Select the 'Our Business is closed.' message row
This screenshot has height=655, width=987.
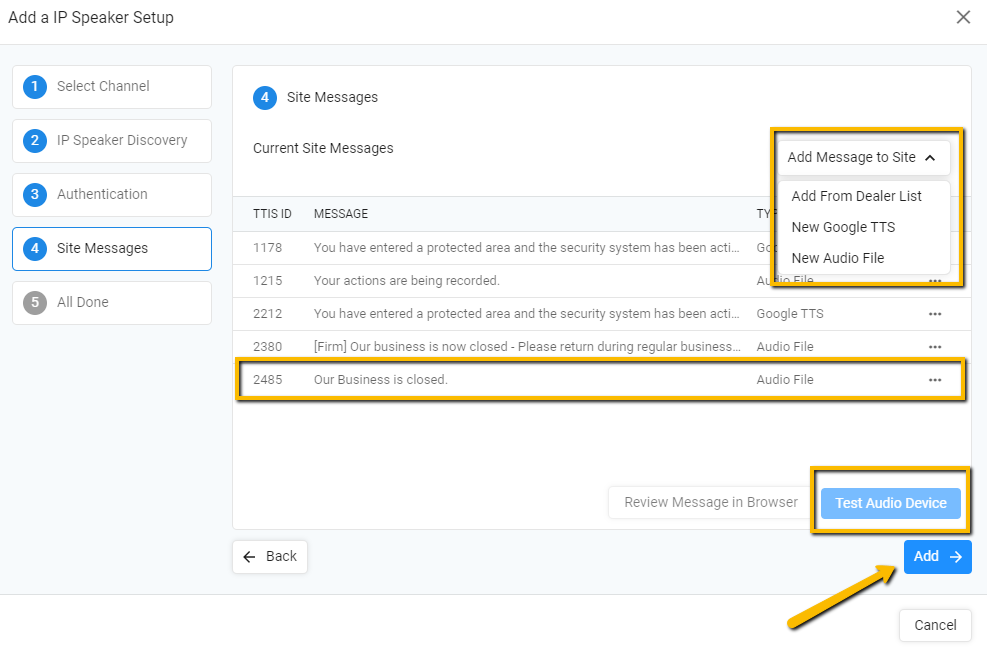pyautogui.click(x=500, y=380)
